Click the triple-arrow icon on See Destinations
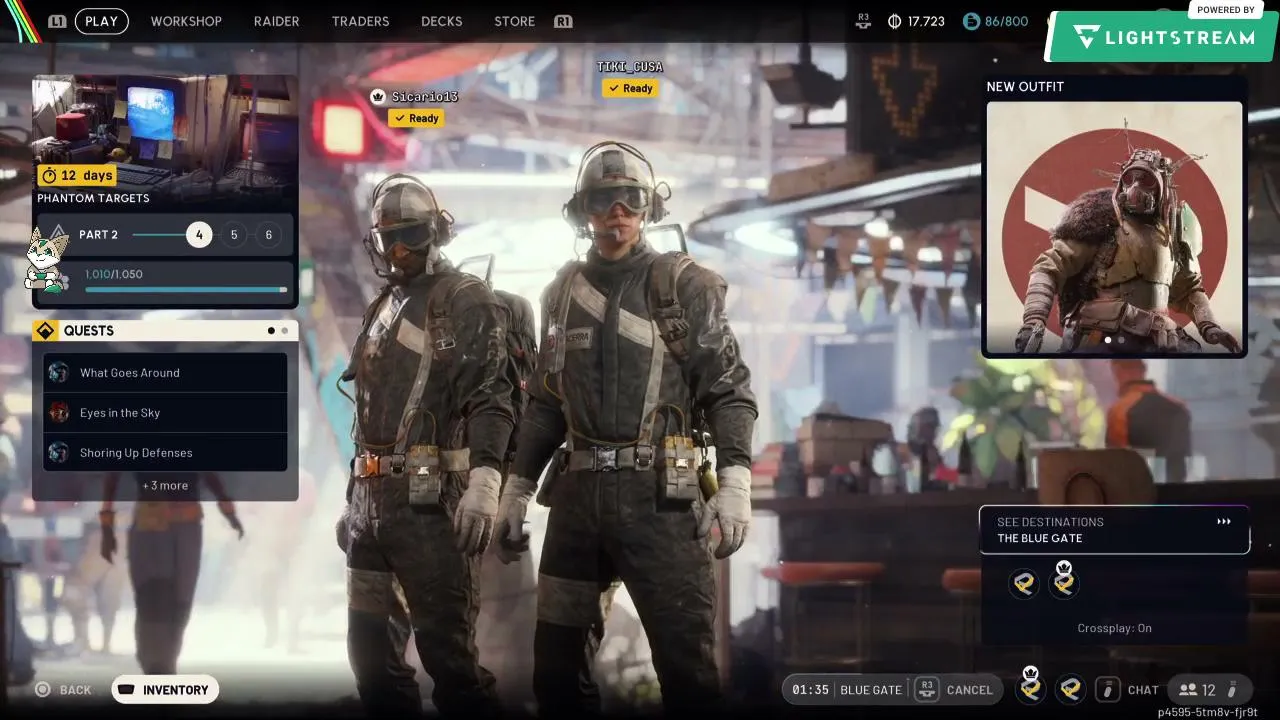Viewport: 1280px width, 720px height. [x=1224, y=521]
